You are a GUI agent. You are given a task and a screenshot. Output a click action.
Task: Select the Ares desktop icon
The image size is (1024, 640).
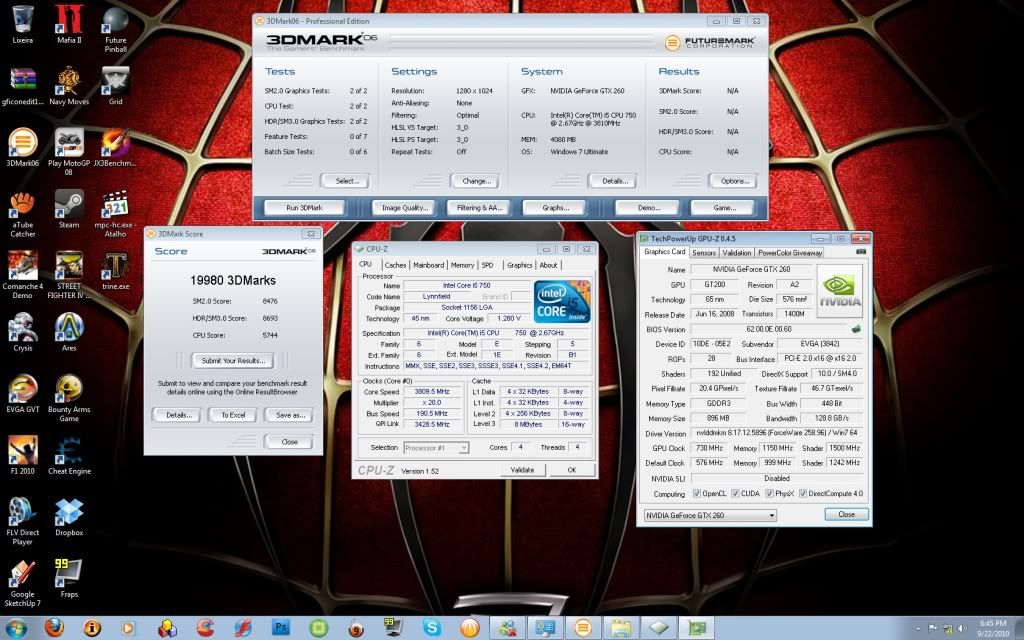point(69,332)
